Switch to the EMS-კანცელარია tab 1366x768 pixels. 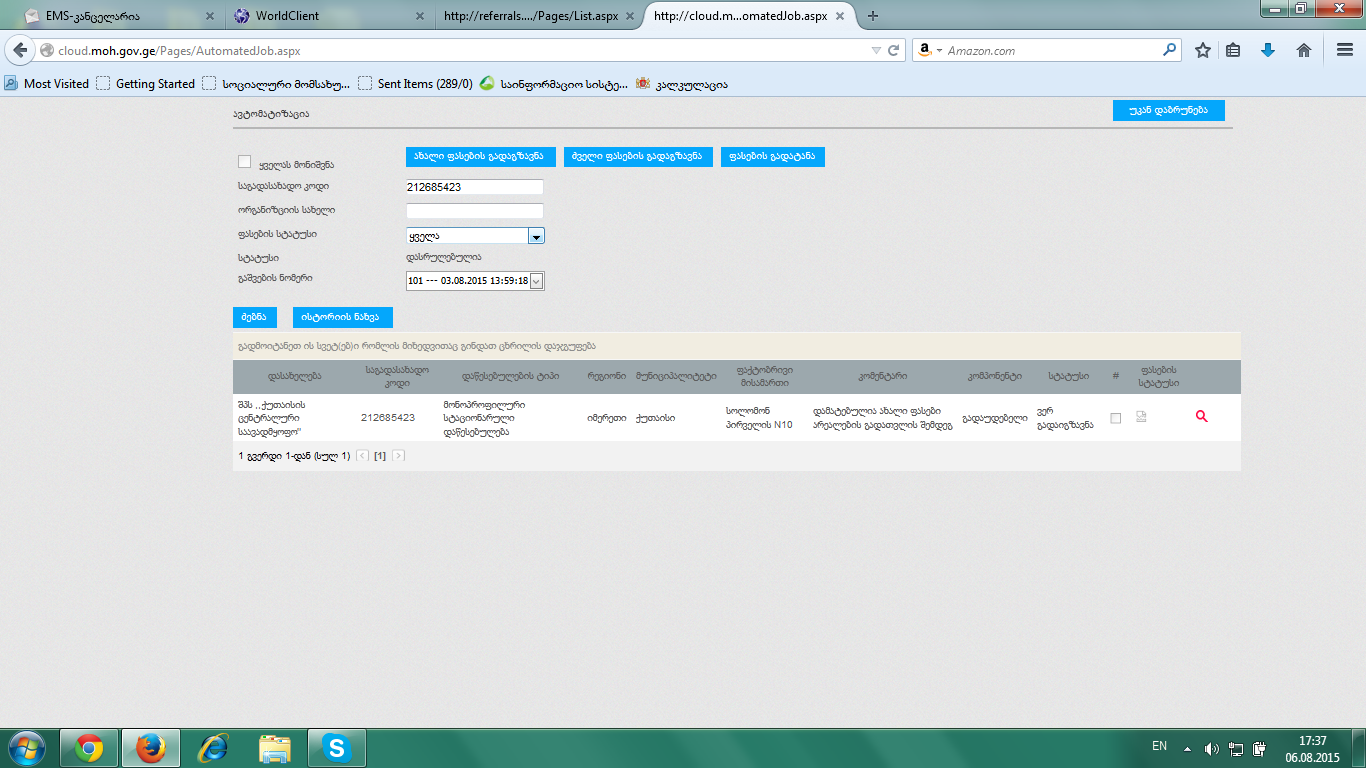click(x=115, y=16)
